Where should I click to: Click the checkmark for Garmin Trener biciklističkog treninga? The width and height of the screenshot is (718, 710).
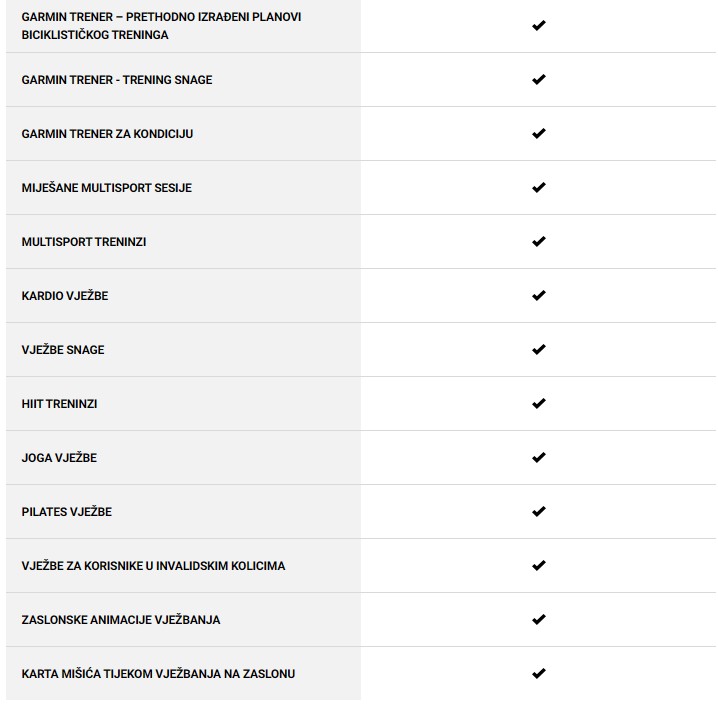[x=538, y=26]
